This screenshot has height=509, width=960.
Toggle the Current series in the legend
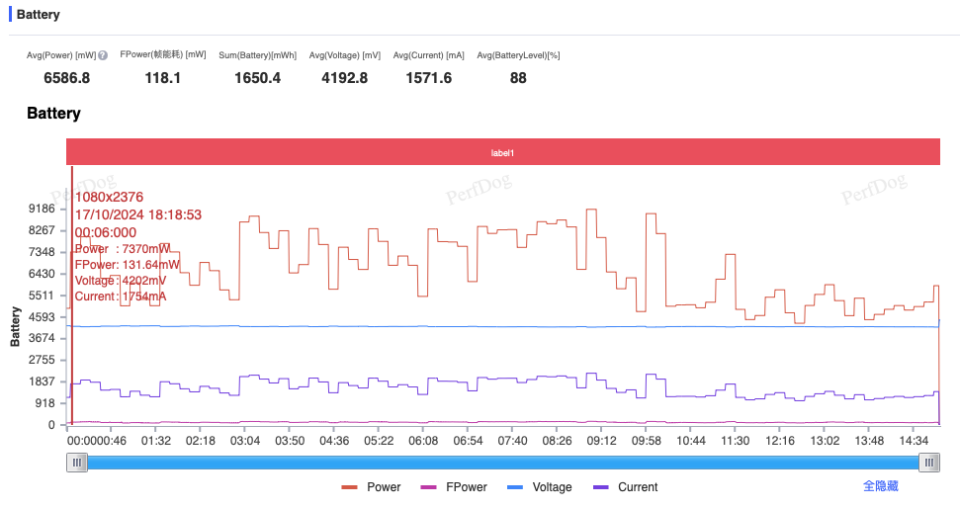[x=625, y=487]
